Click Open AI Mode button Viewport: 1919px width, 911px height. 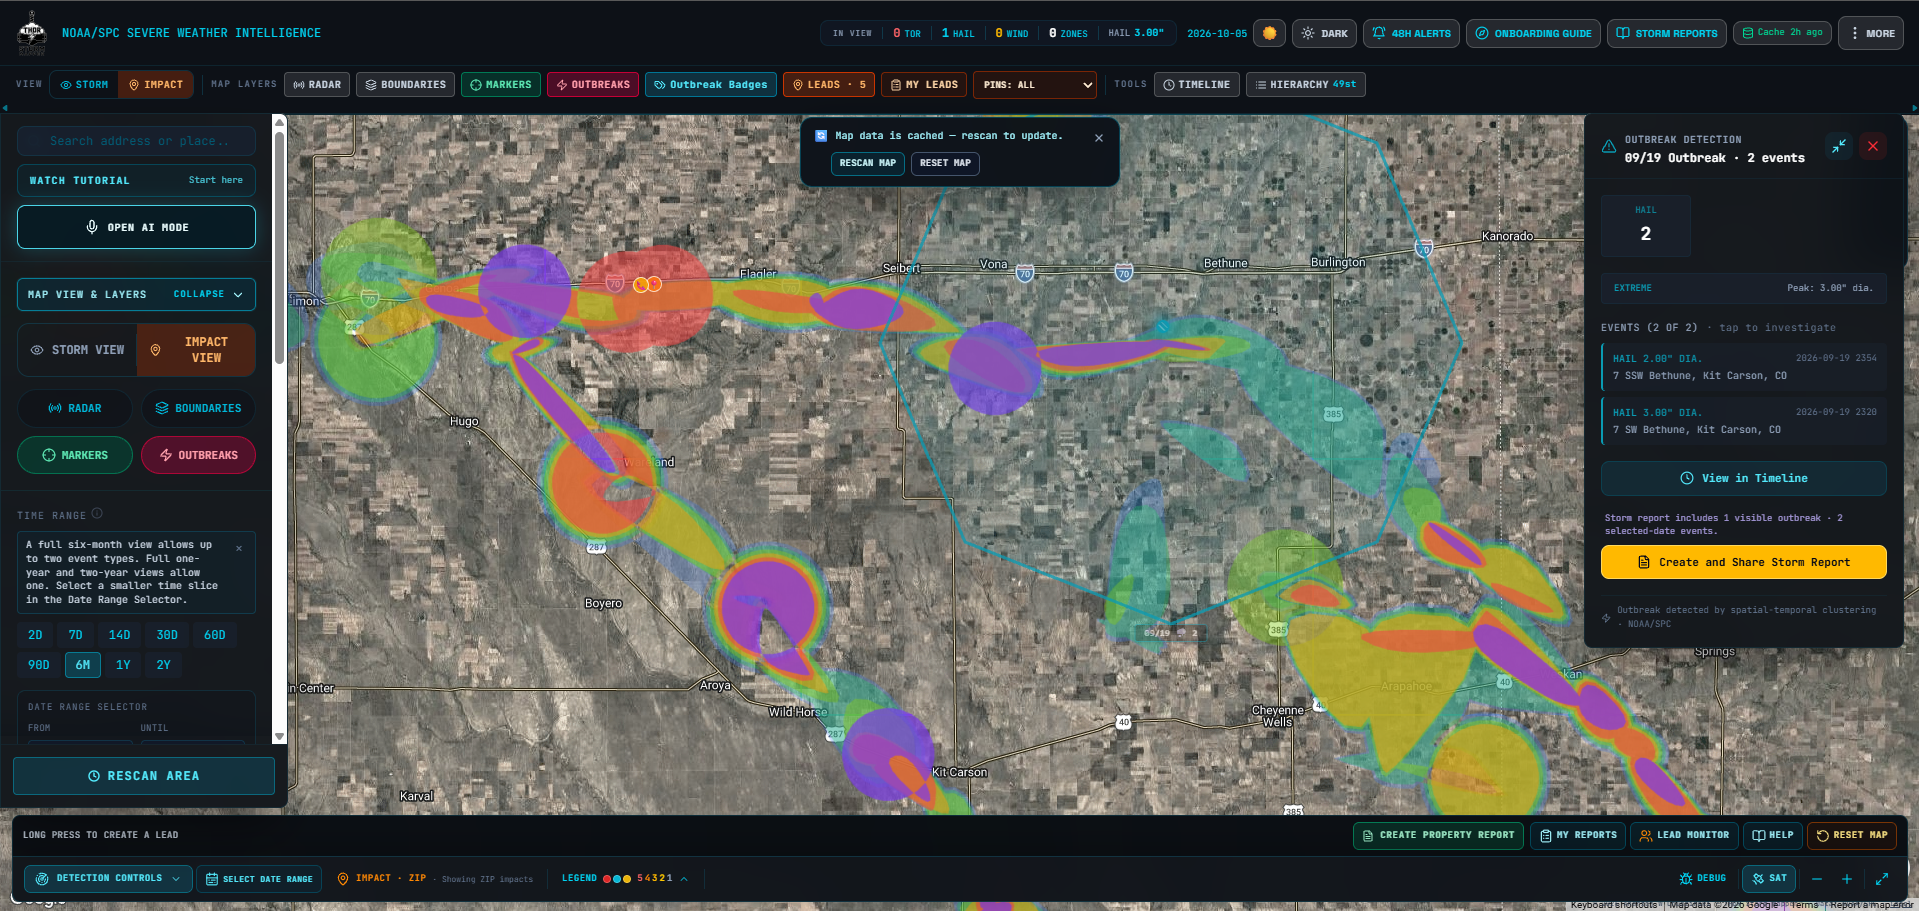click(136, 227)
